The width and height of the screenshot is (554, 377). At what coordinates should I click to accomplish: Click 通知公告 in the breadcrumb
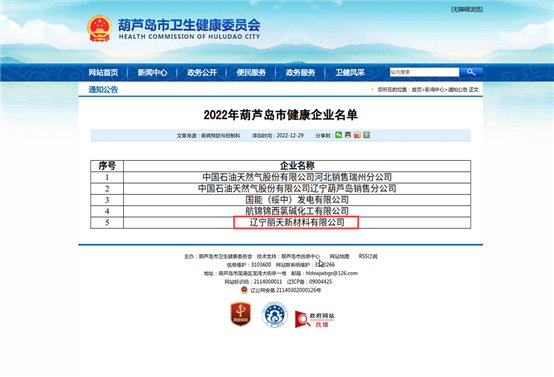pos(458,90)
